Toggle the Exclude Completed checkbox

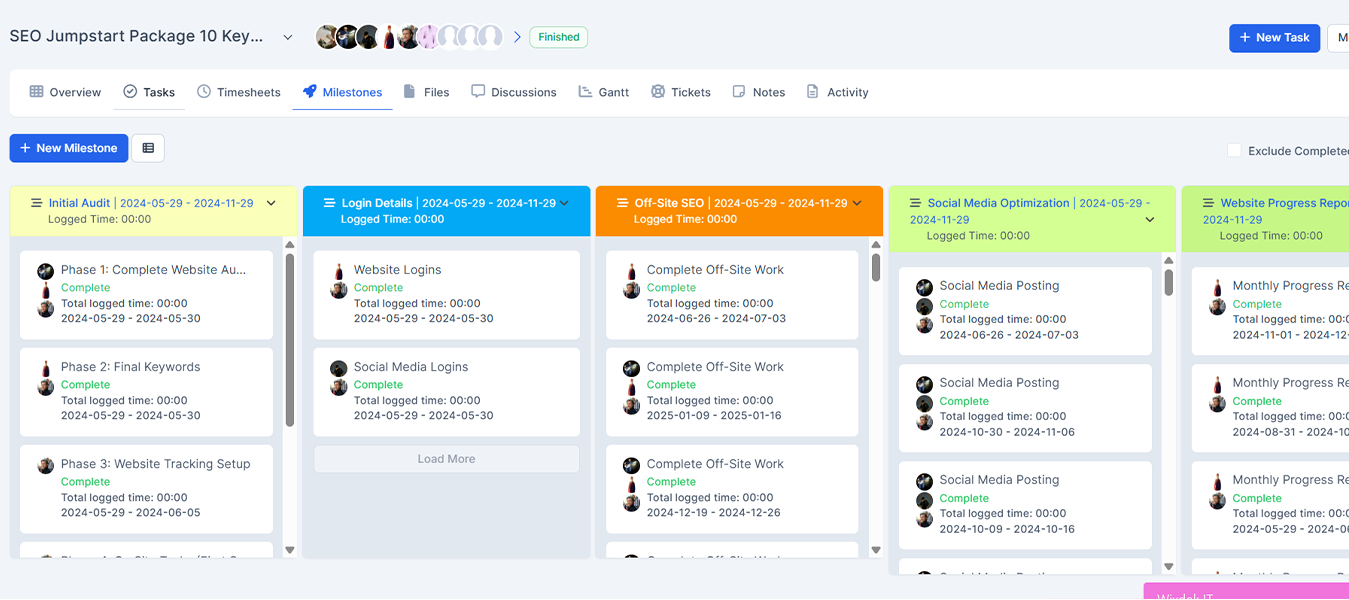click(x=1234, y=150)
